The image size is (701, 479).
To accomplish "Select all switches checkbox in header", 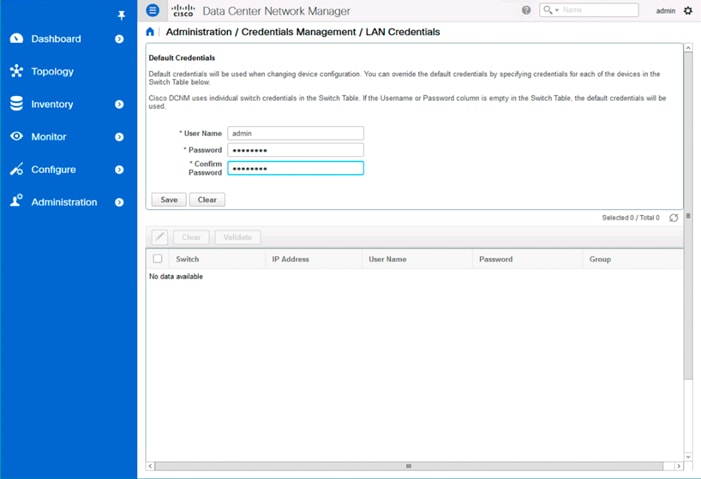I will coord(157,259).
